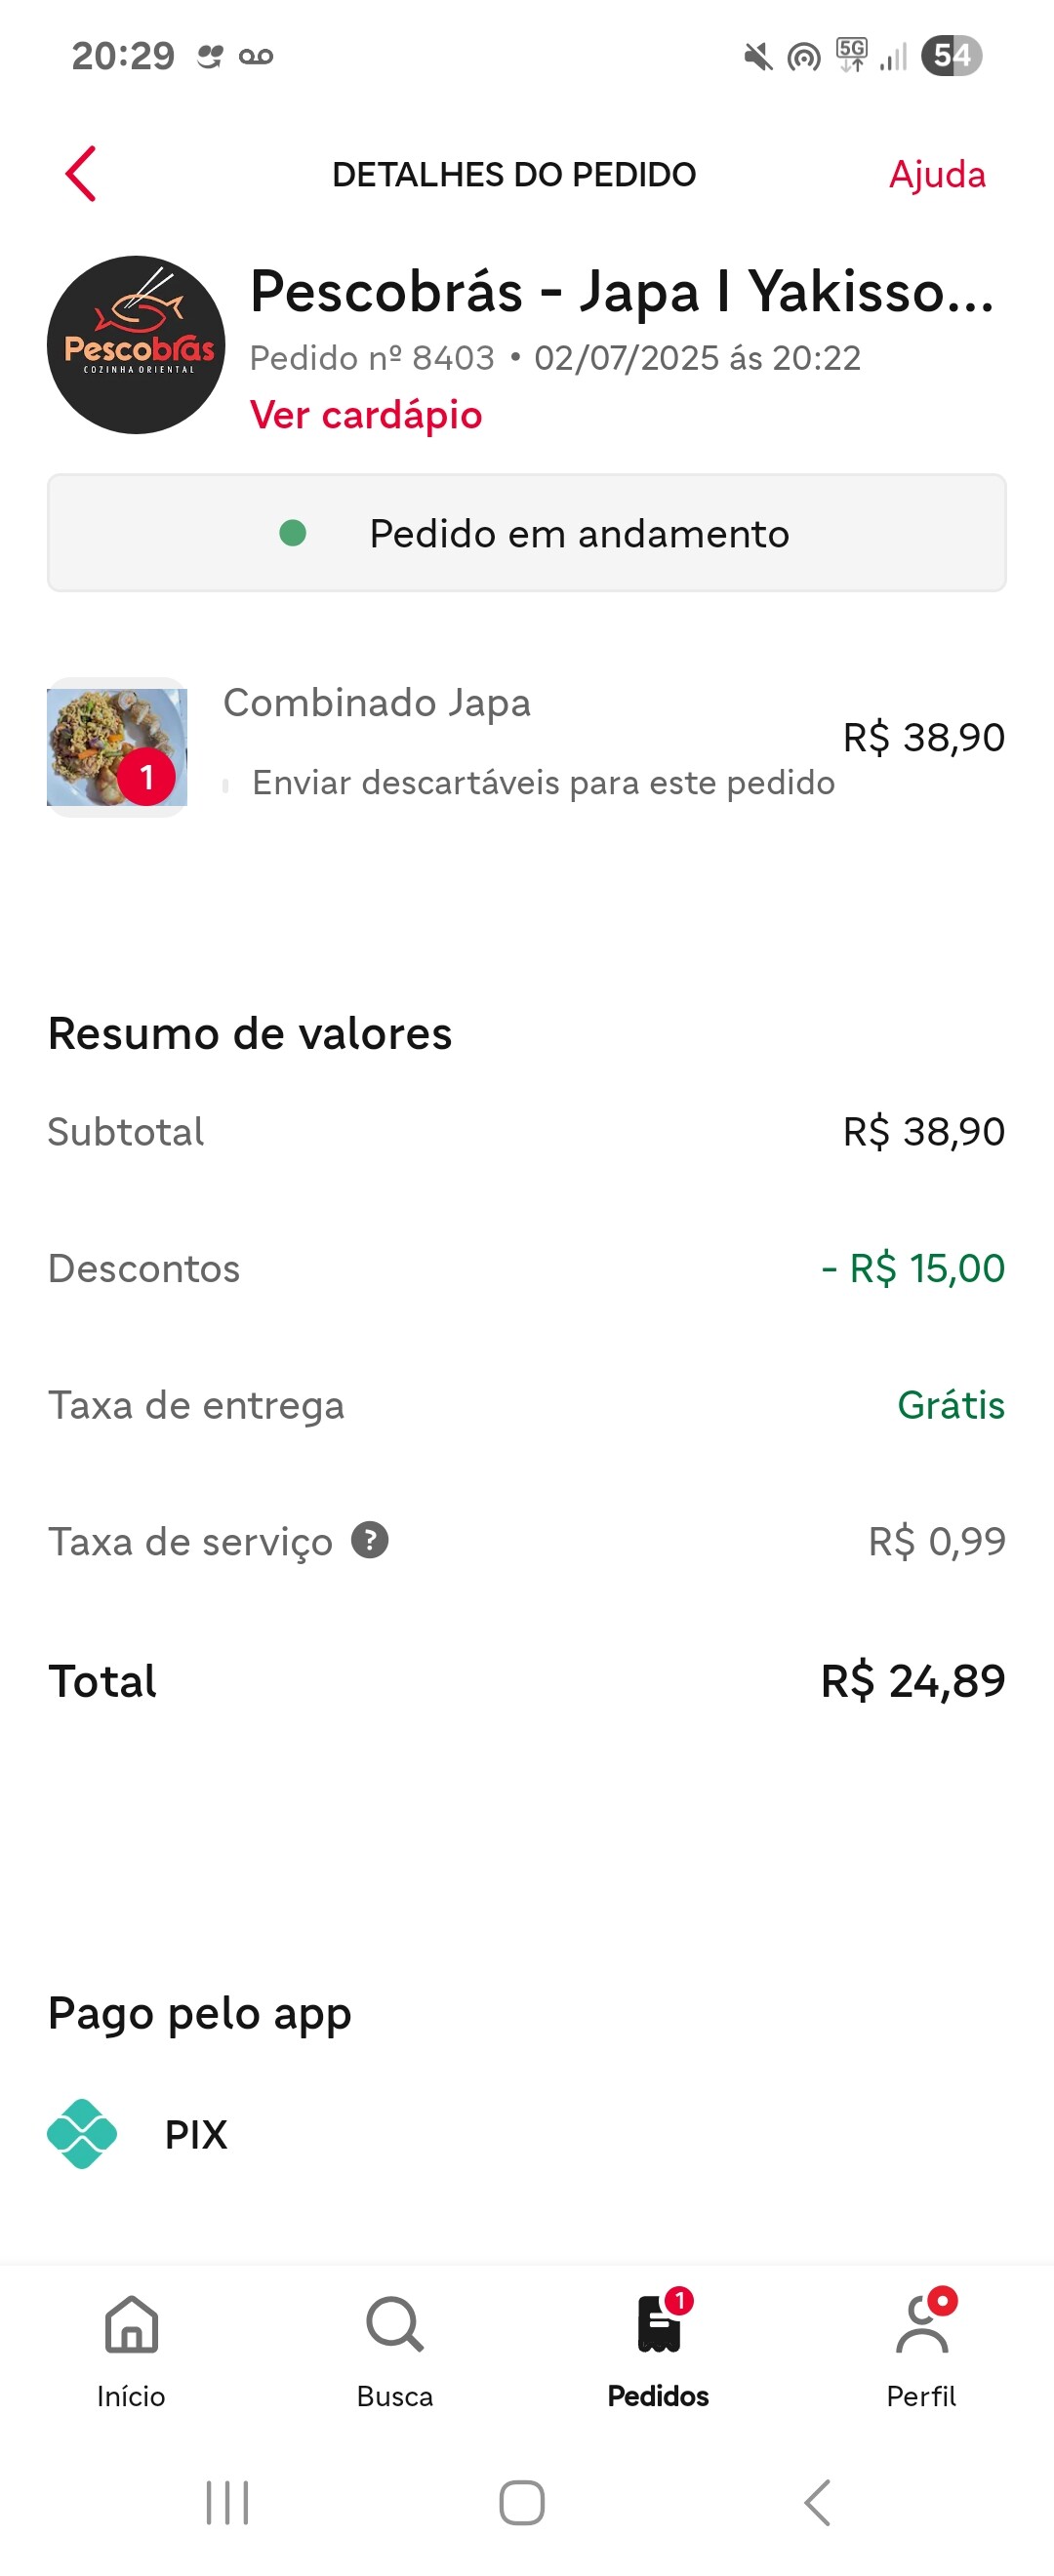
Task: Open the Pescobrás restaurant logo
Action: click(136, 345)
